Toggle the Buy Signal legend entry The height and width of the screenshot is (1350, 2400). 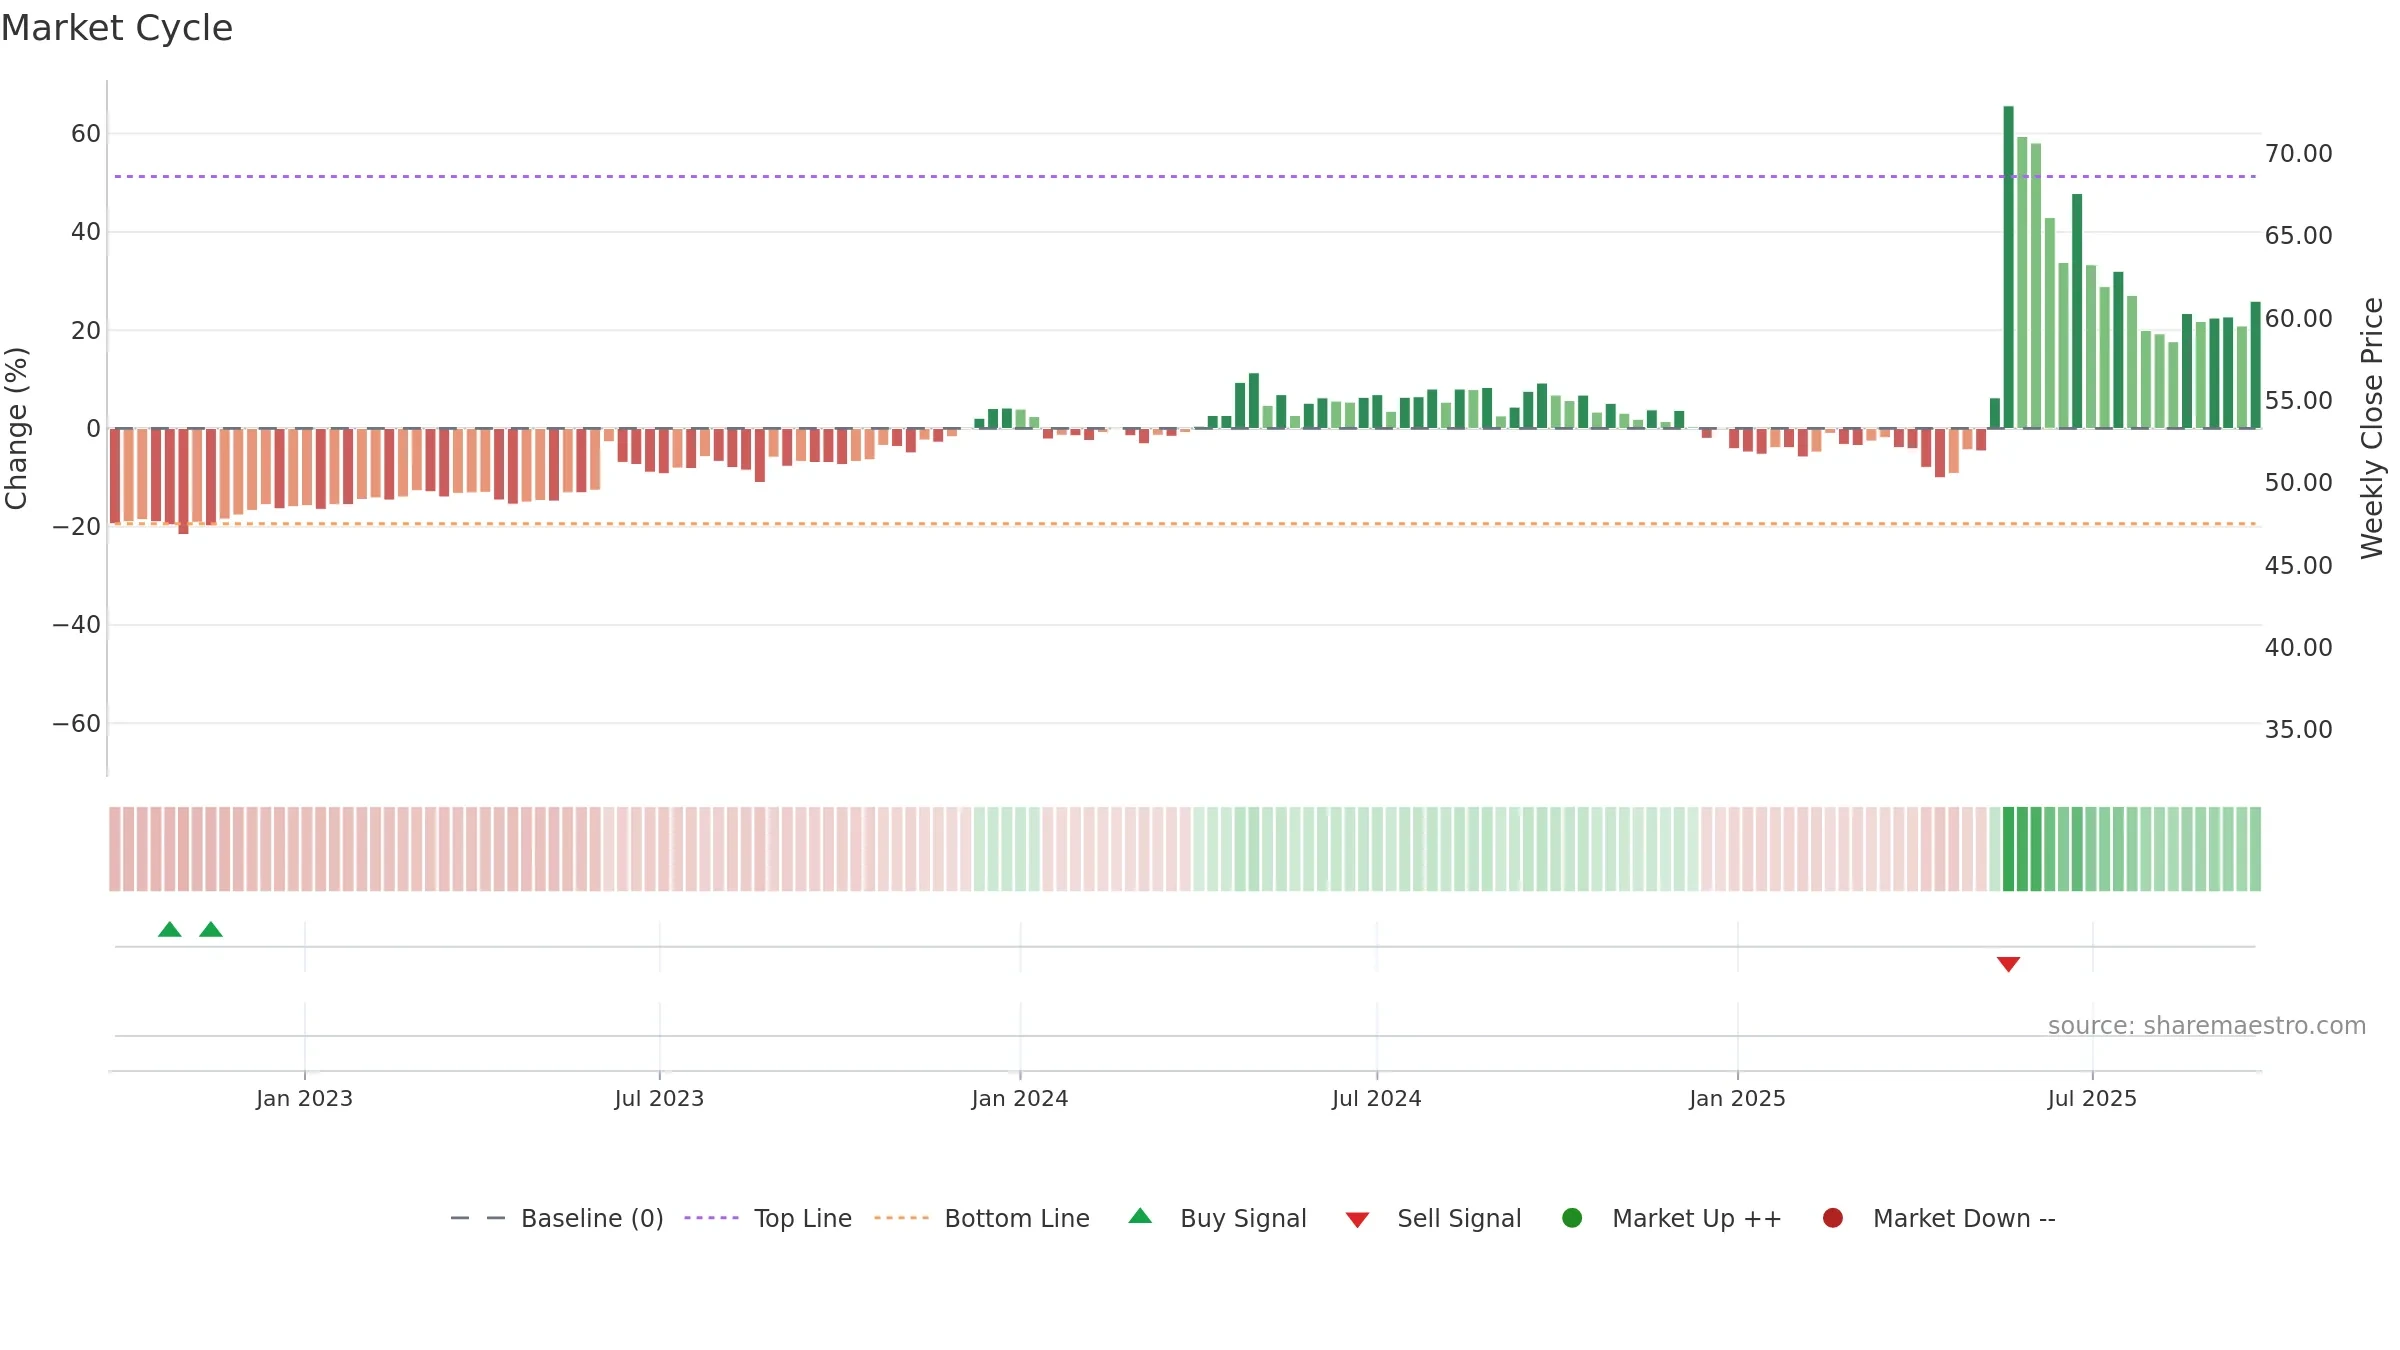pos(1217,1218)
